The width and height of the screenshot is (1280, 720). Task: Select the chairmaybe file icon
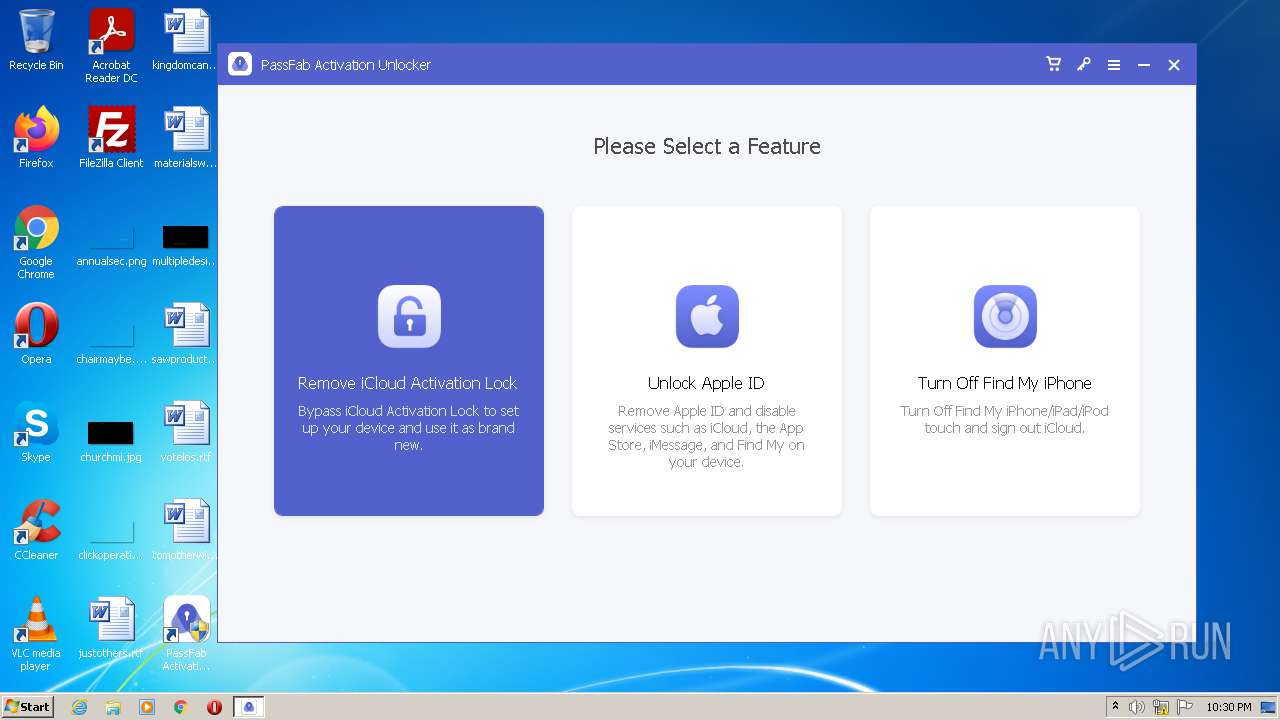(x=111, y=342)
